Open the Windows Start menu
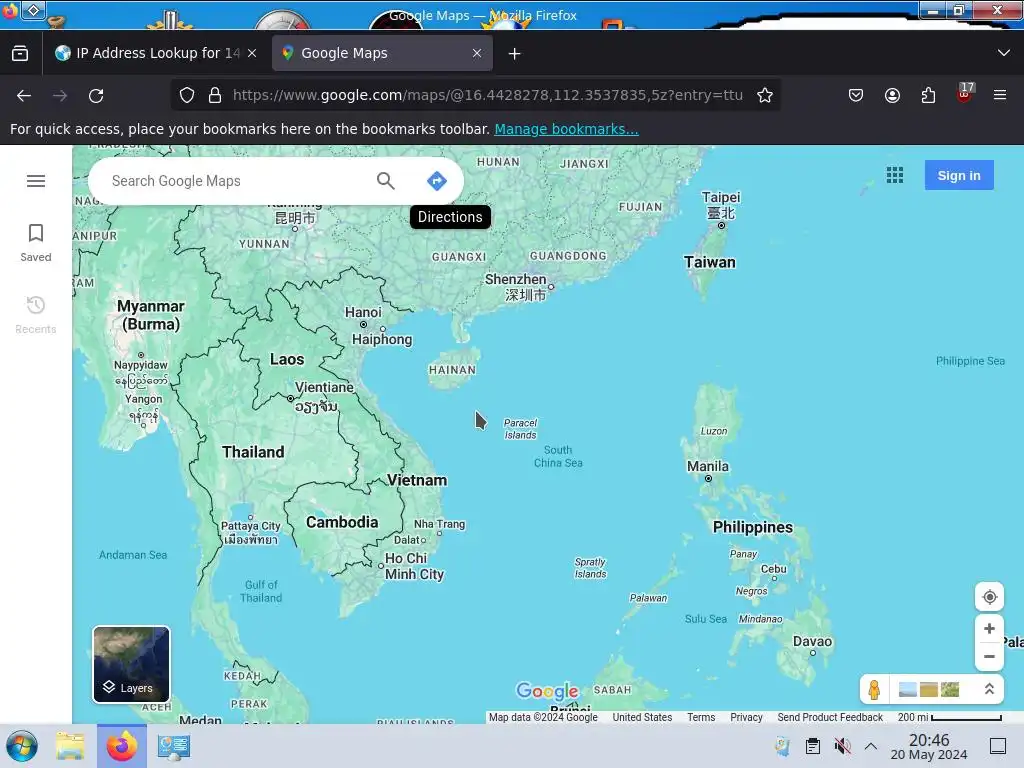The image size is (1024, 768). coord(22,746)
